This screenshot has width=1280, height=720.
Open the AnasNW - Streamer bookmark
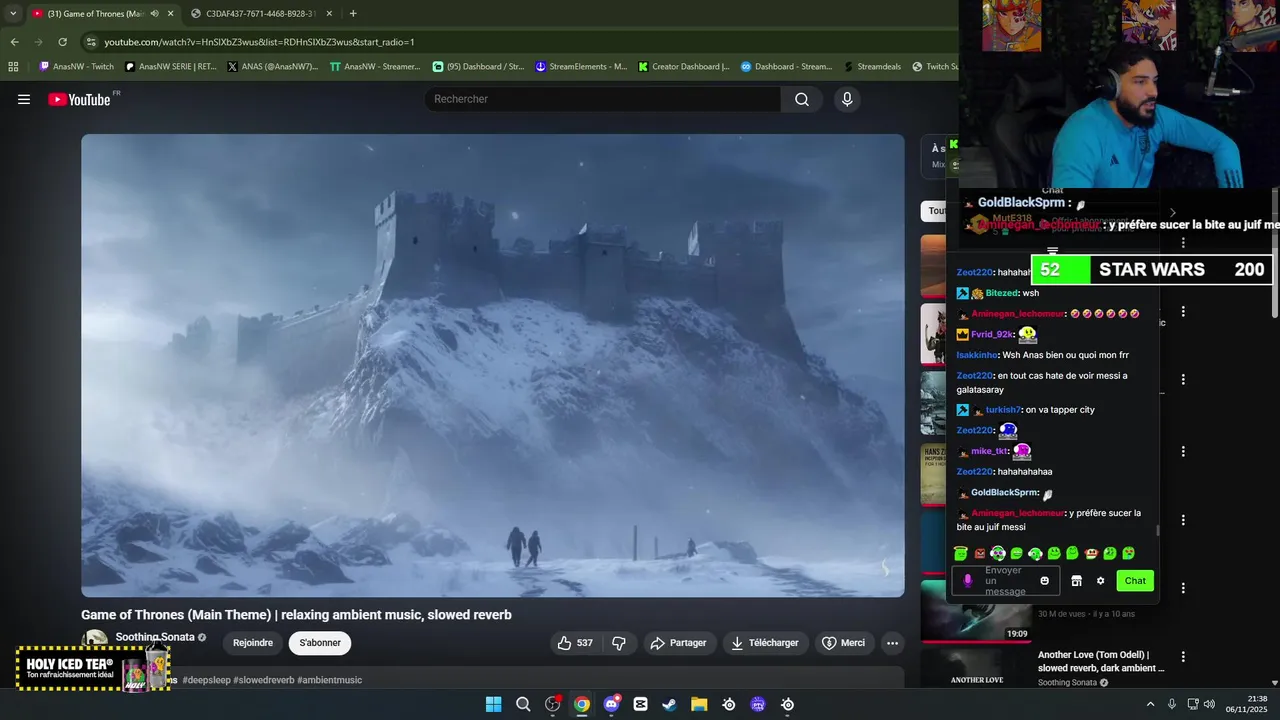(375, 67)
